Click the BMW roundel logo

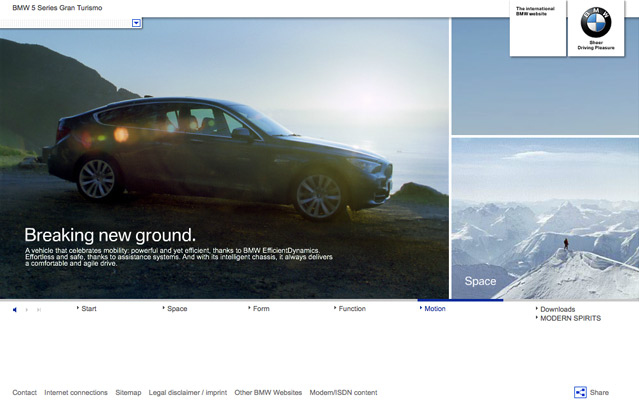click(x=596, y=22)
